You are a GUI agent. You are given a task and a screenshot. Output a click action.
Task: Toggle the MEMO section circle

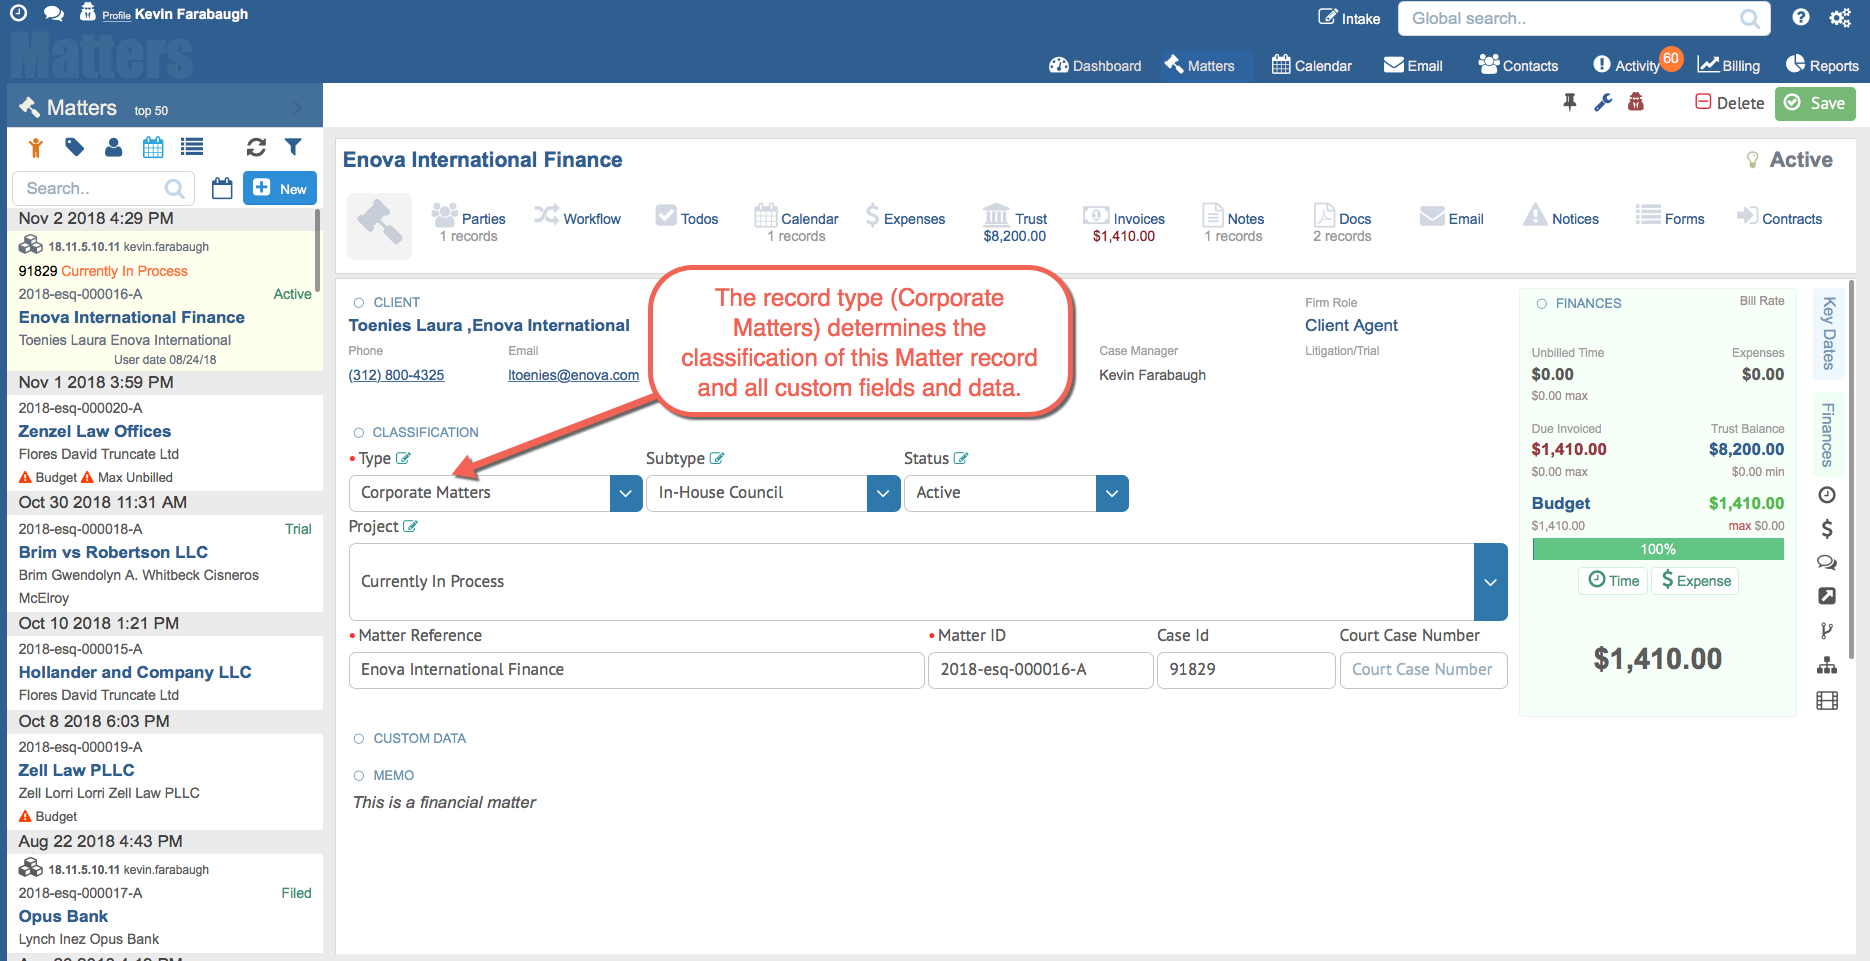tap(359, 776)
